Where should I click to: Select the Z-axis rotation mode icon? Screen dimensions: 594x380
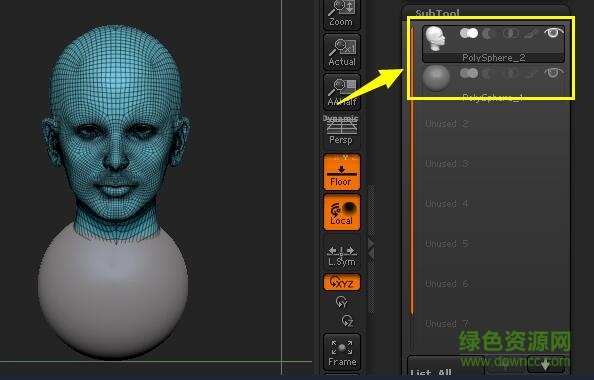pyautogui.click(x=347, y=321)
